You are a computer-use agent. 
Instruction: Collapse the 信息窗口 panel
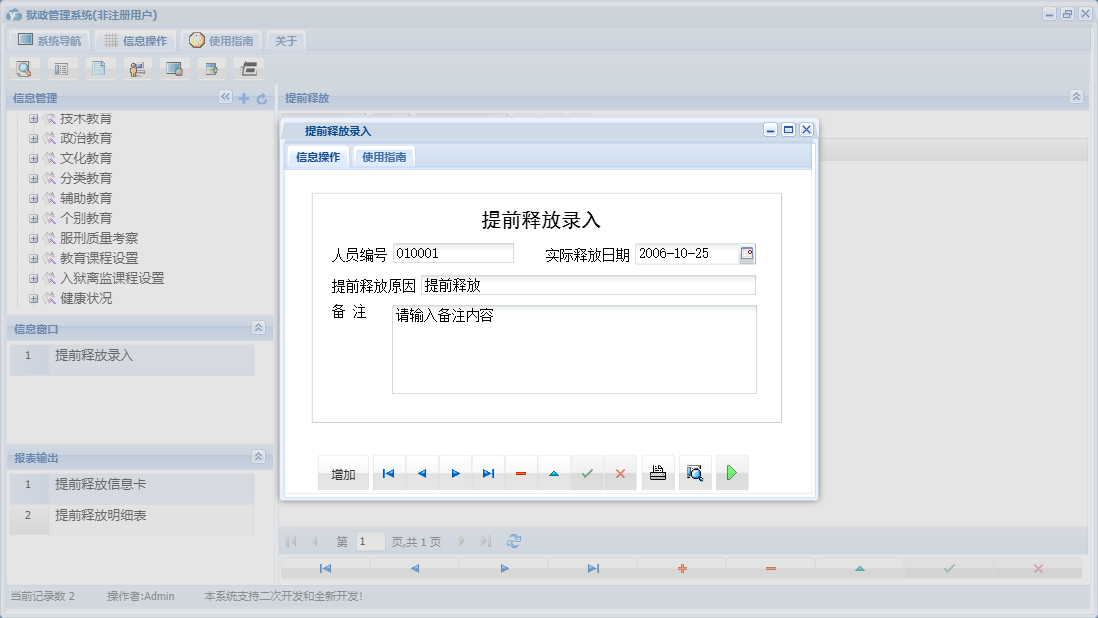pos(258,328)
